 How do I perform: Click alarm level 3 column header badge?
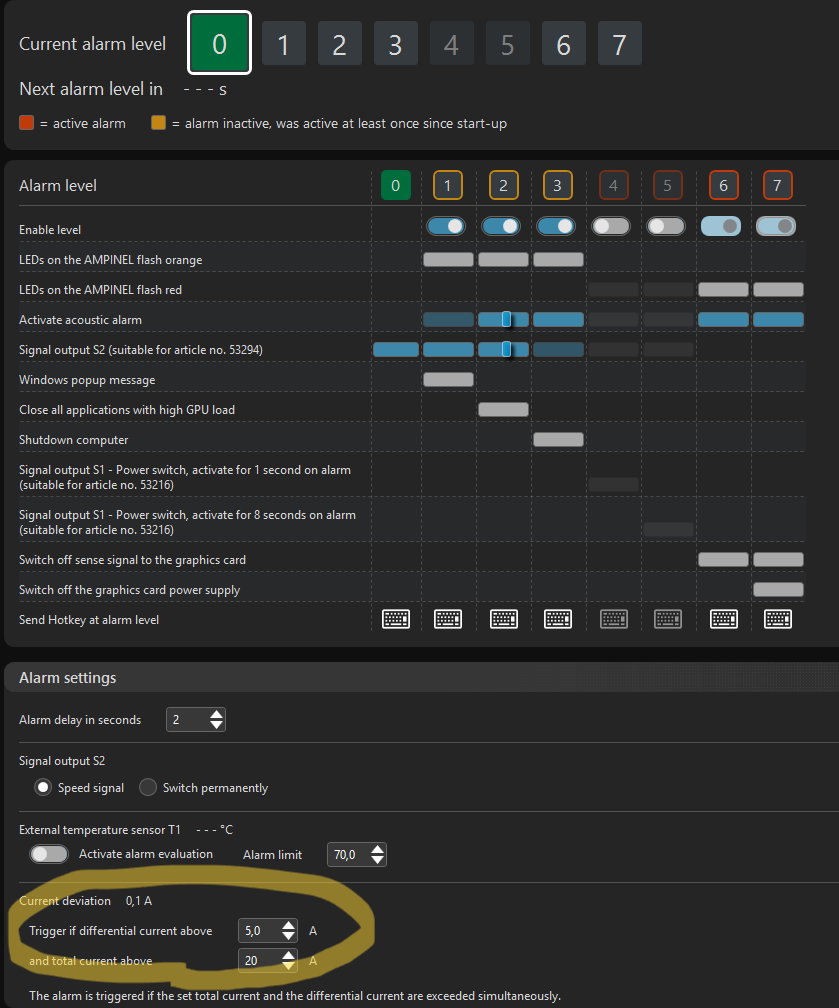[557, 185]
